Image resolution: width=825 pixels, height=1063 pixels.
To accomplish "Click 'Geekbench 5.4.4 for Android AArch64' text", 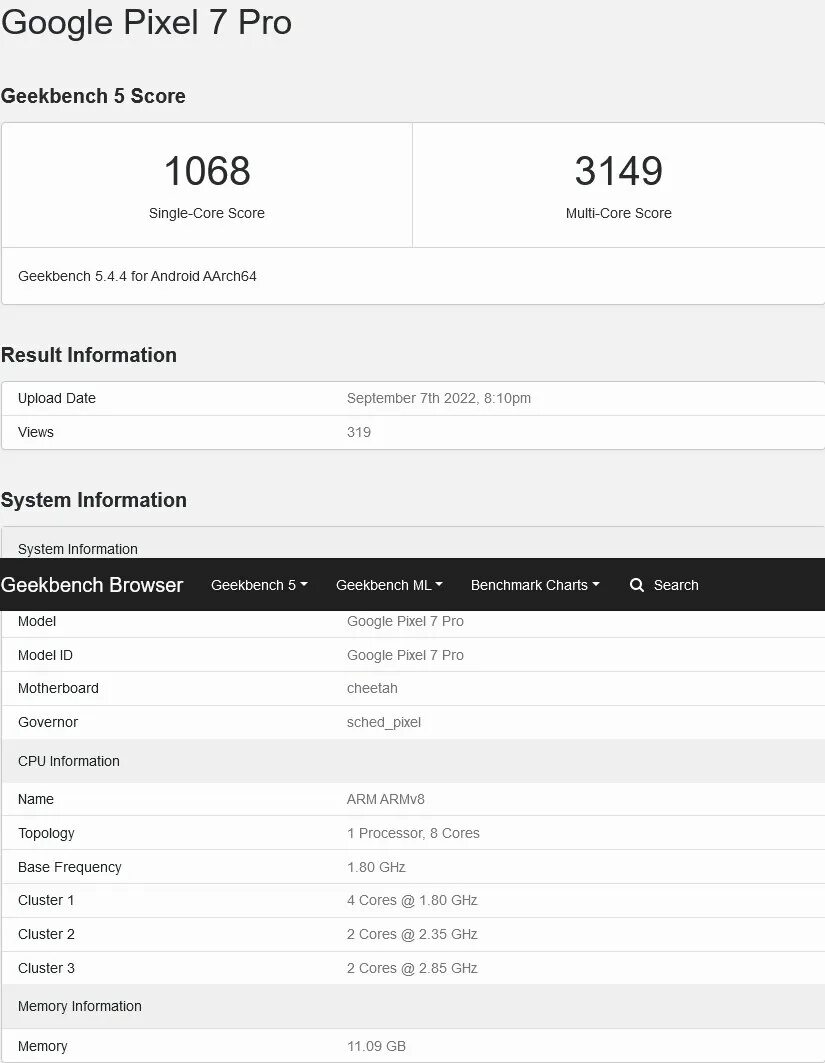I will [137, 276].
